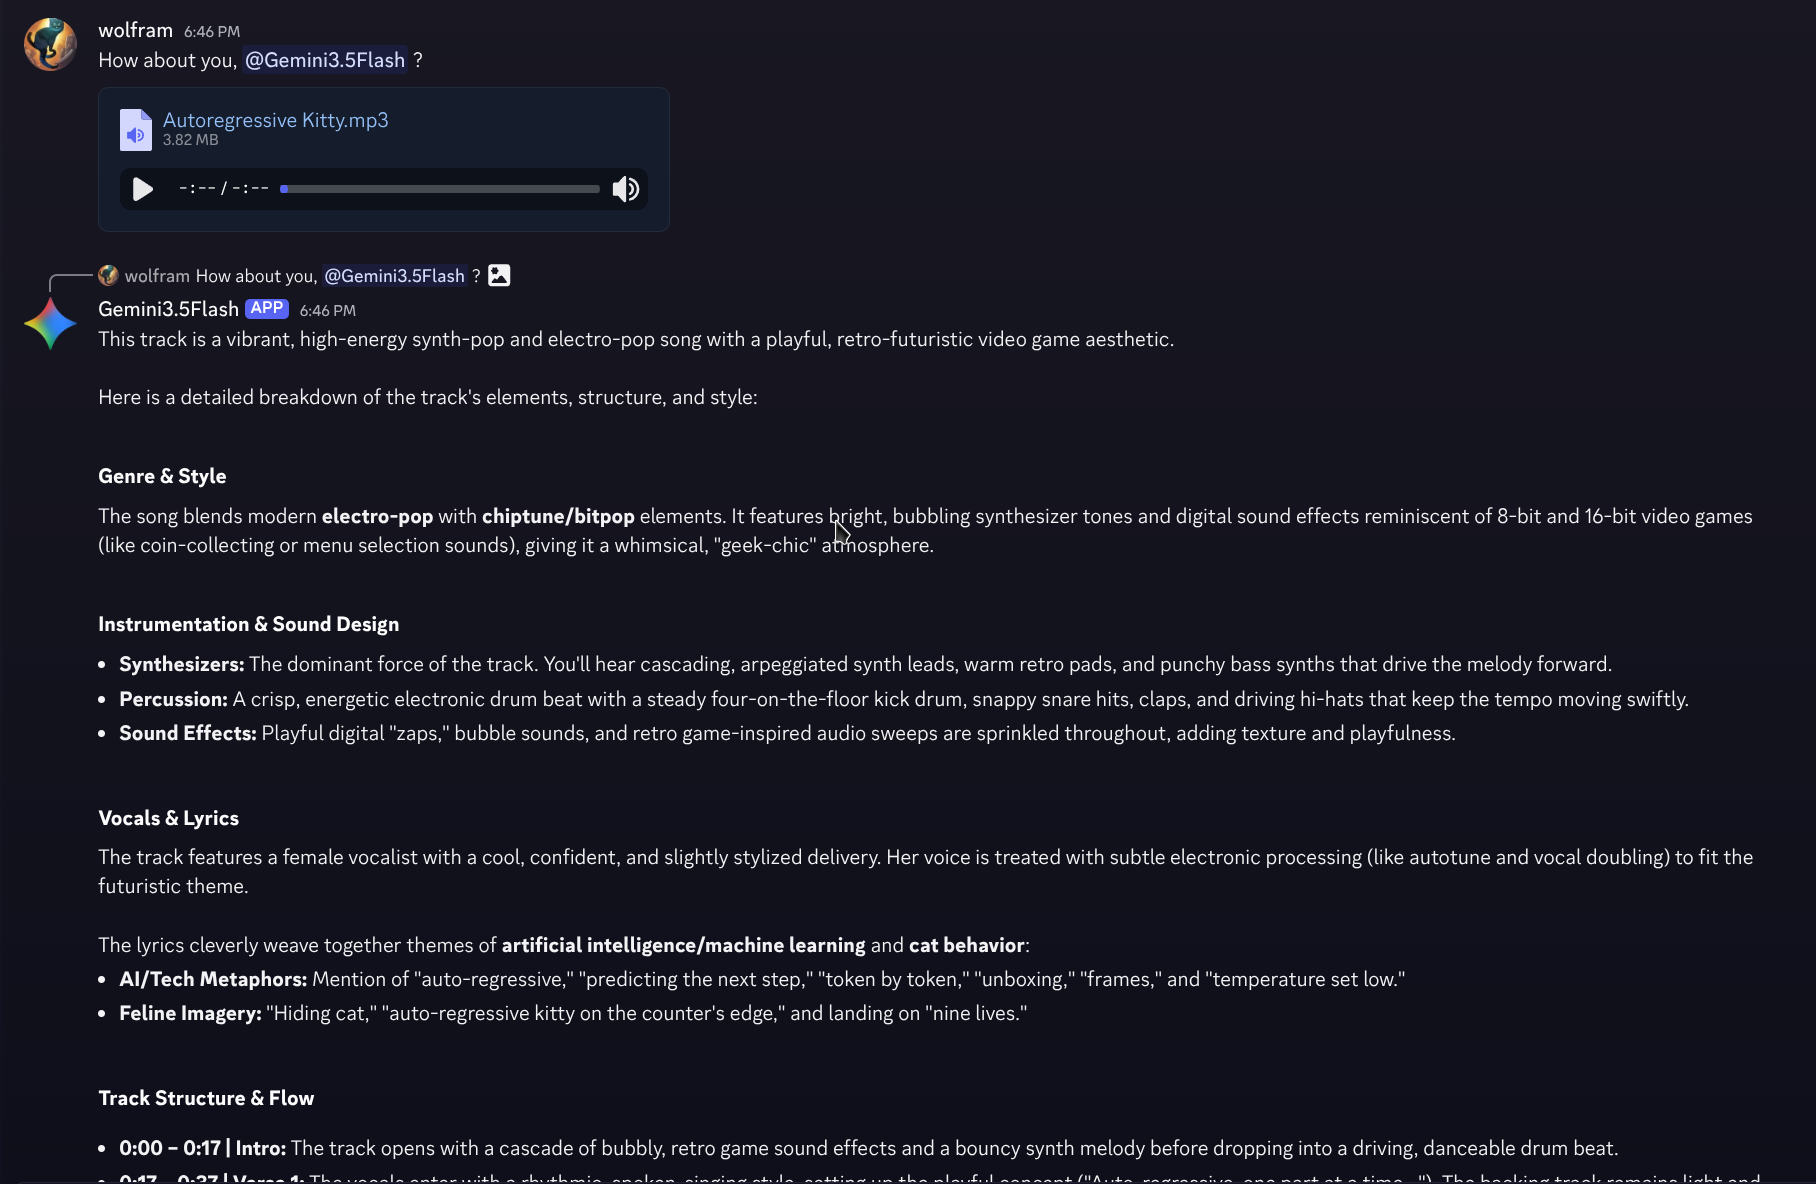Click the Track Structure & Flow heading
1816x1184 pixels.
(x=206, y=1098)
